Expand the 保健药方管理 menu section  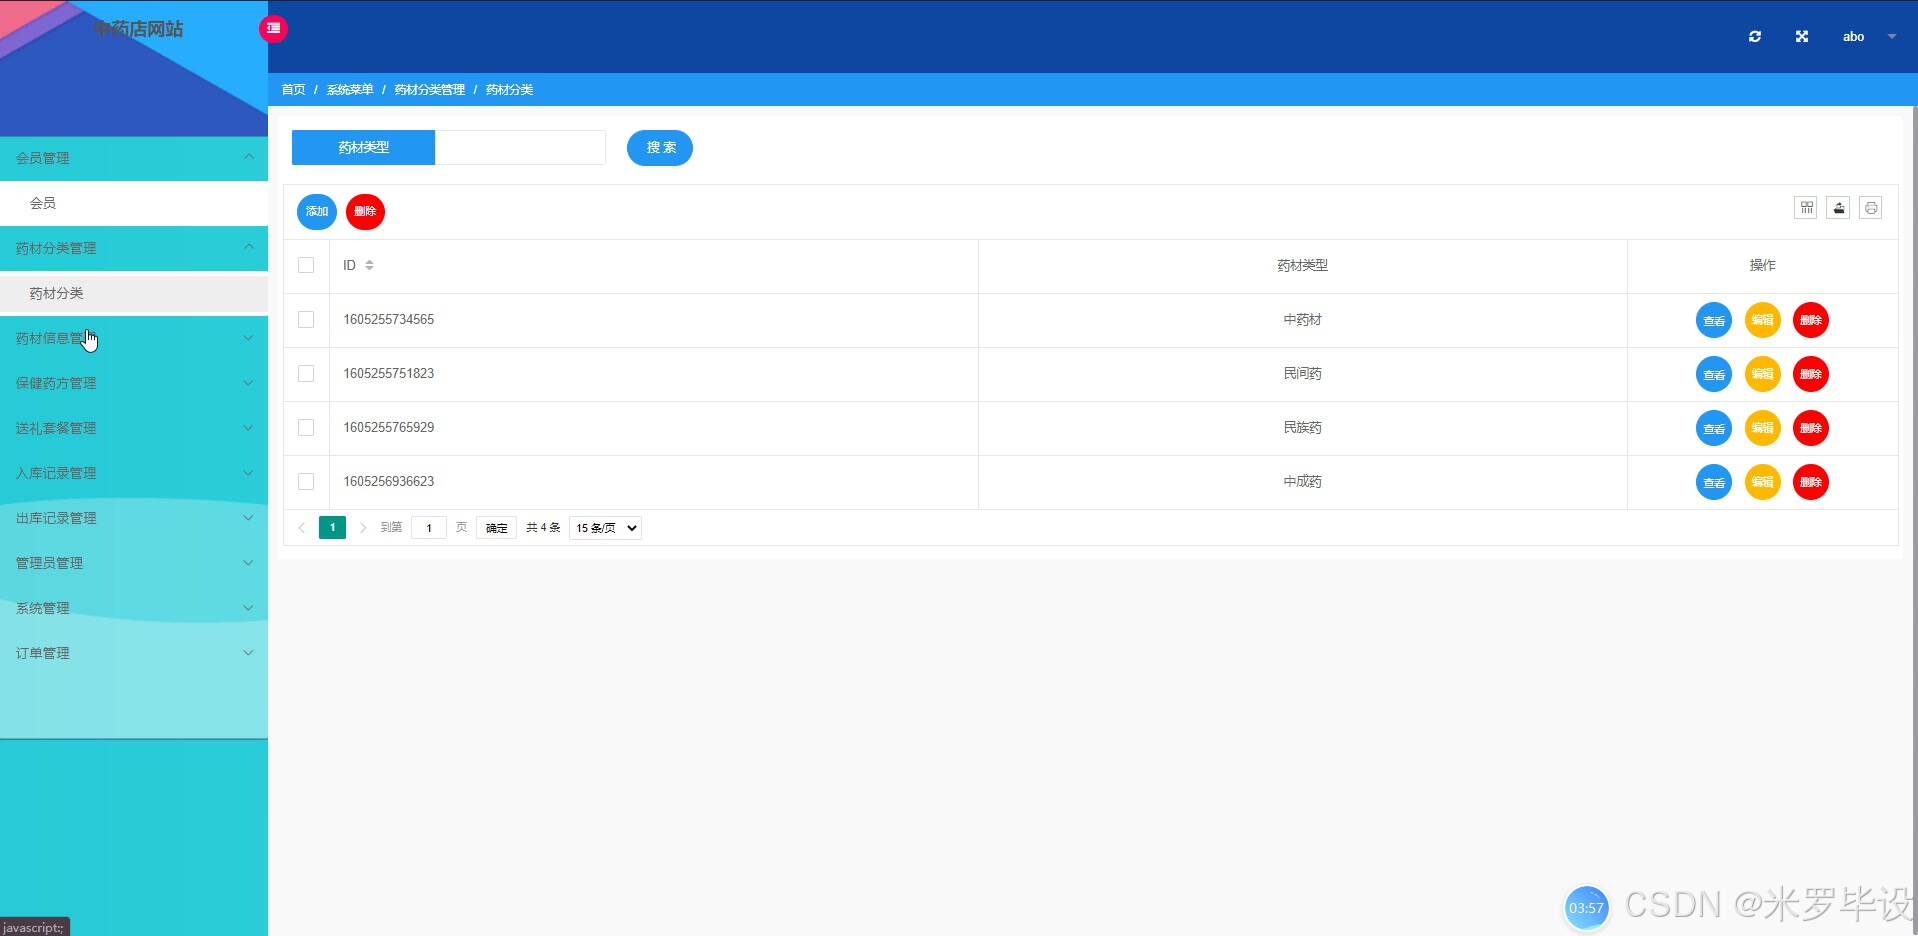[x=134, y=383]
